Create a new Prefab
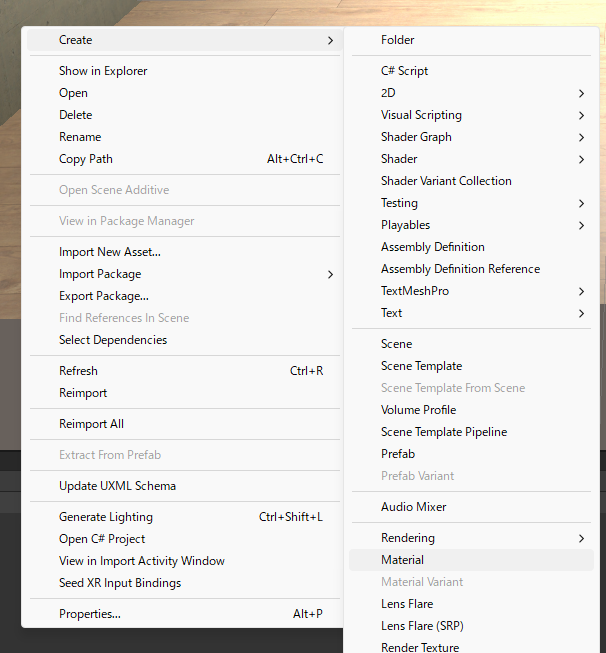This screenshot has width=606, height=653. click(471, 454)
